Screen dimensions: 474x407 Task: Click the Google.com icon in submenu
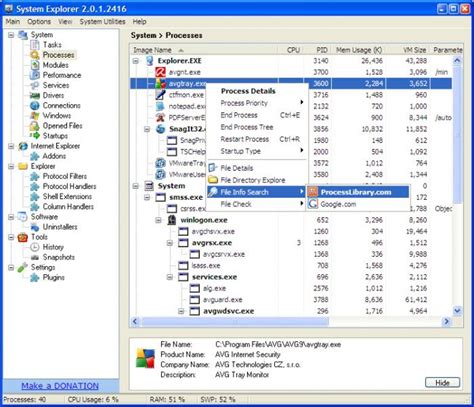pos(313,204)
